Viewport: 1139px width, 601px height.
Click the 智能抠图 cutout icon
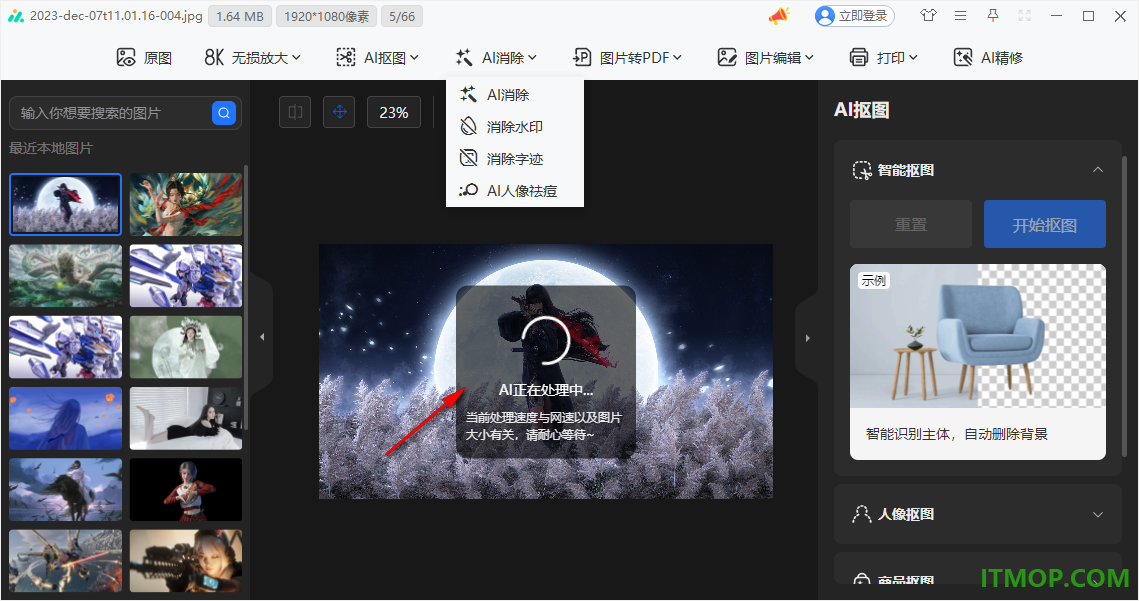pos(862,170)
